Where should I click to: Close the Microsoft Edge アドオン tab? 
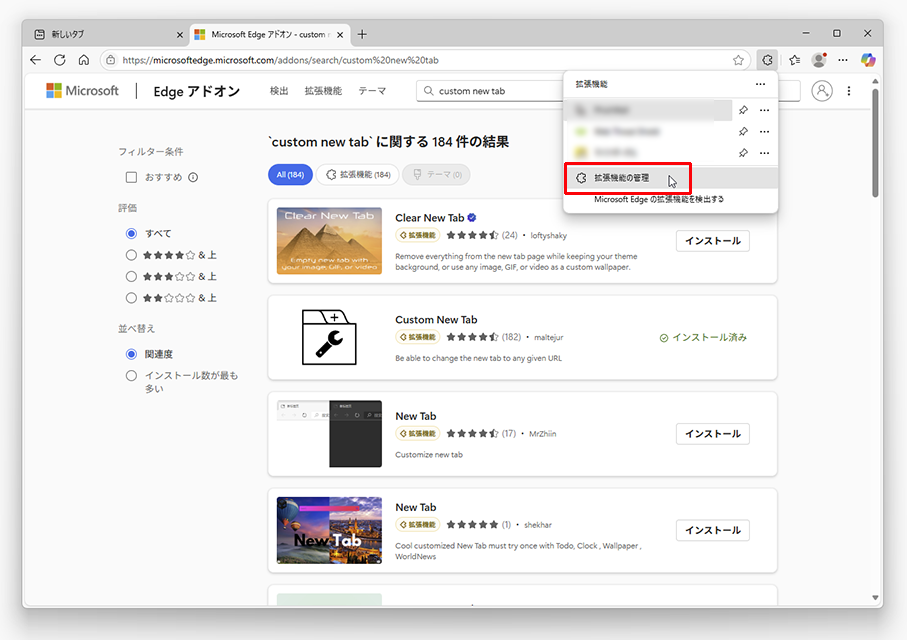[340, 35]
